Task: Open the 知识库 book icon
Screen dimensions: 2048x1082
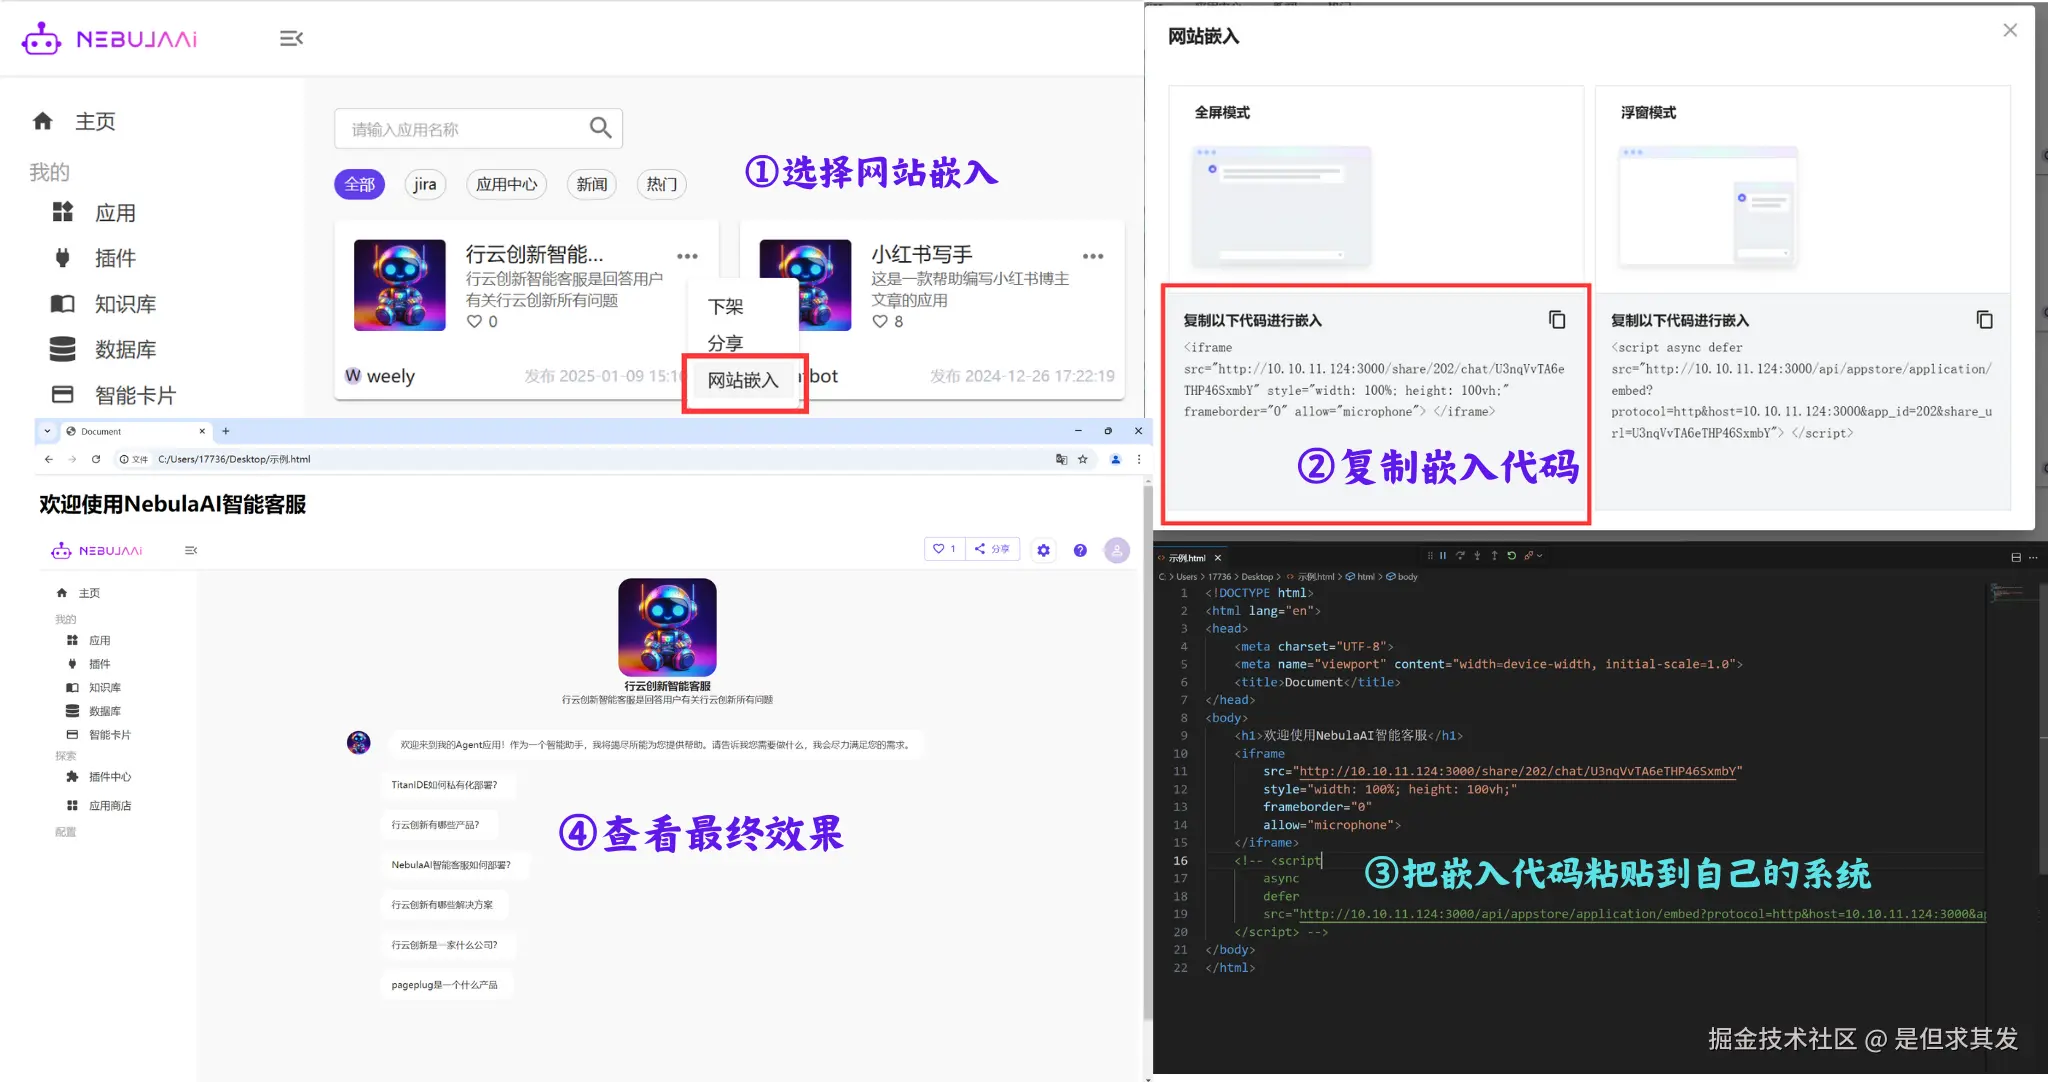Action: click(x=62, y=303)
